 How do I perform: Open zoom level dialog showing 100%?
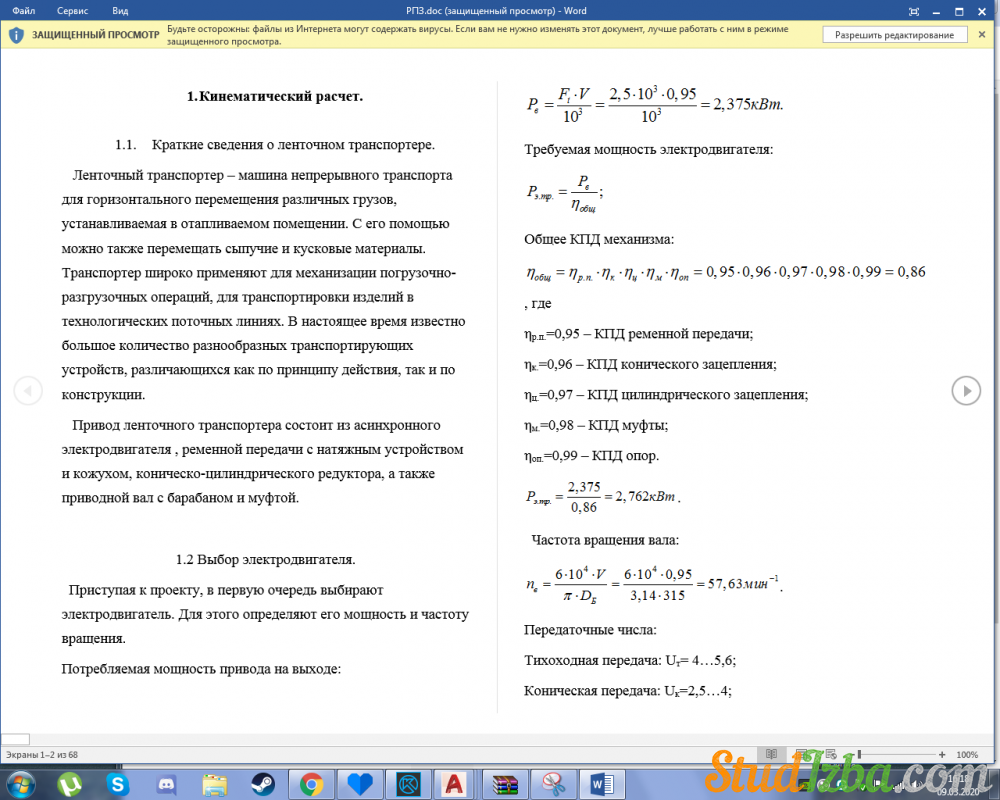click(967, 755)
